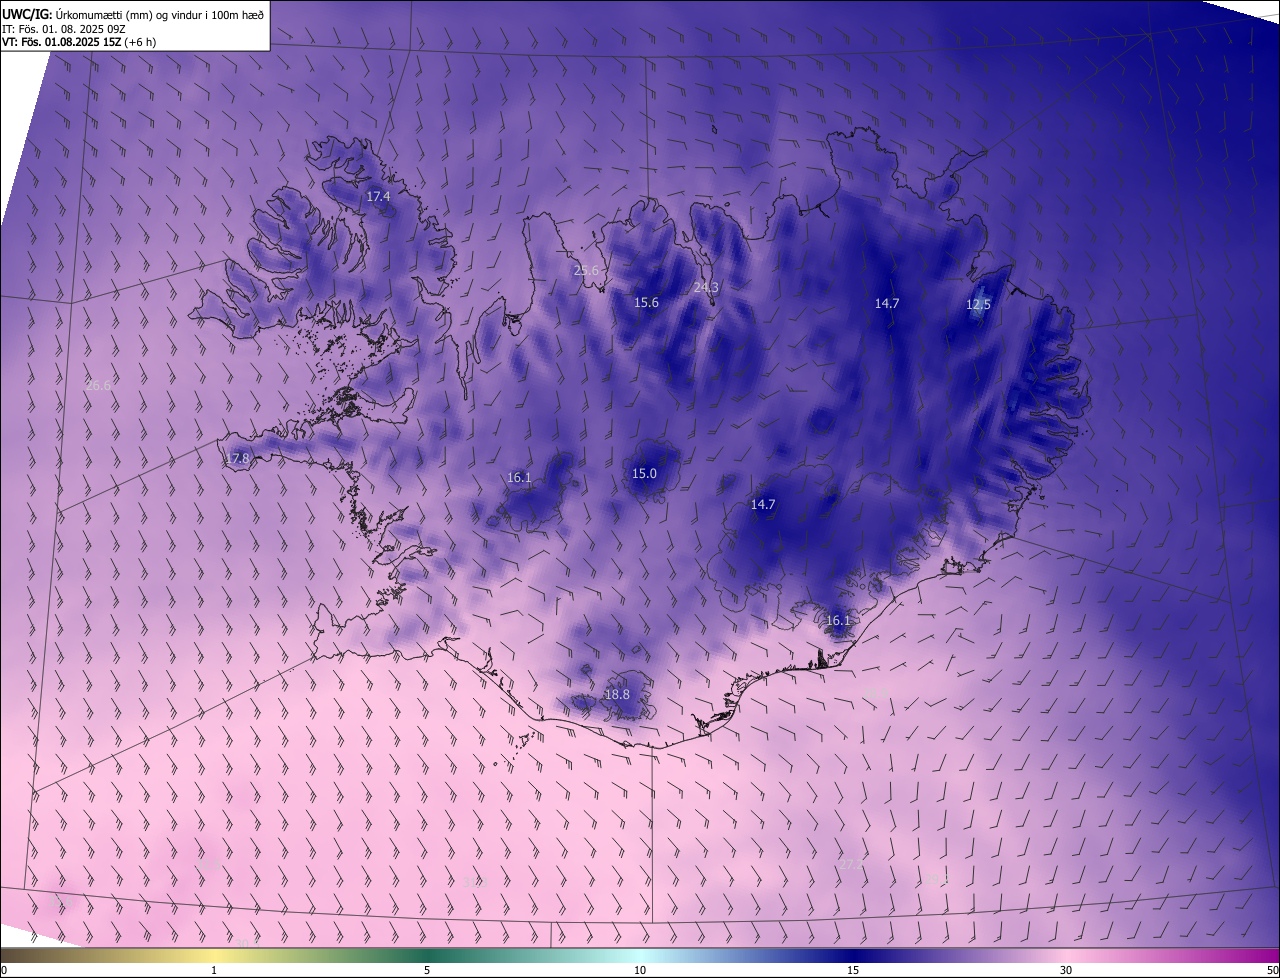Select the 25.6 value label

tap(586, 271)
